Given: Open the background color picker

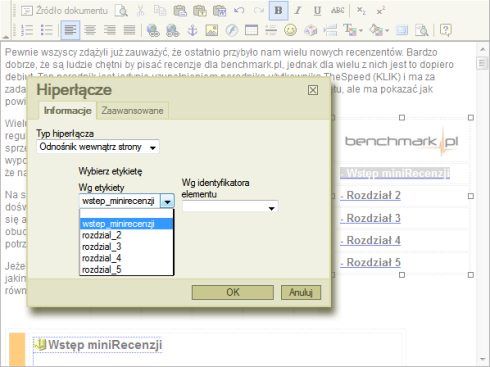Looking at the screenshot, I should coord(379,30).
